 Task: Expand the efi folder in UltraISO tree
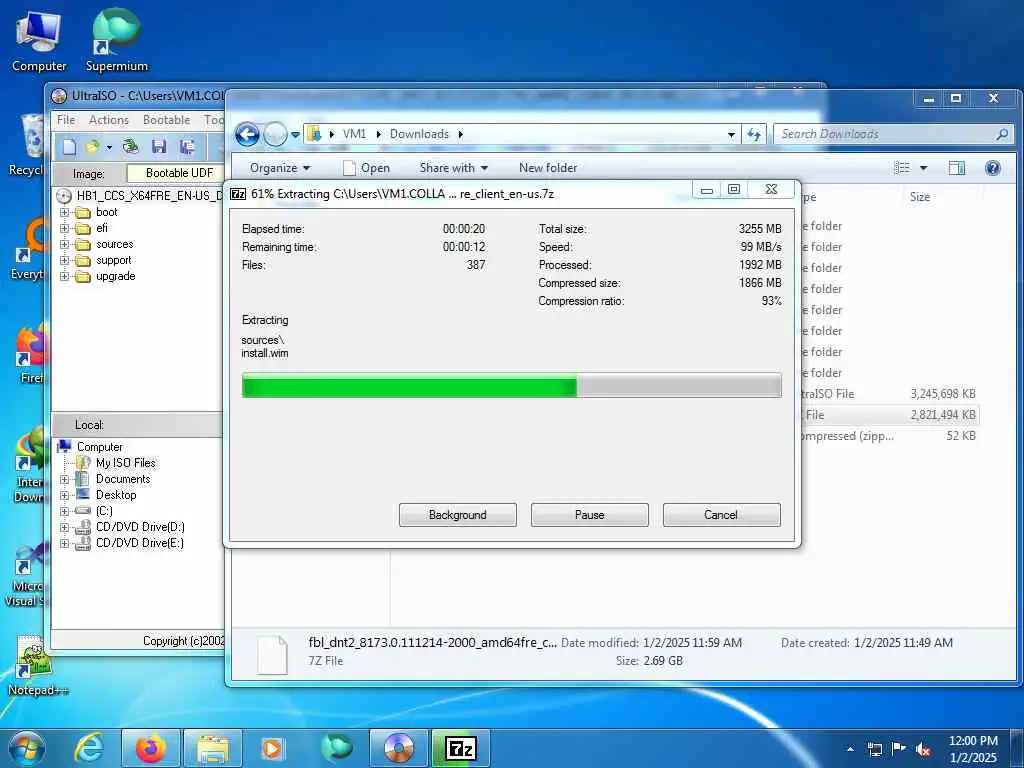pyautogui.click(x=64, y=229)
